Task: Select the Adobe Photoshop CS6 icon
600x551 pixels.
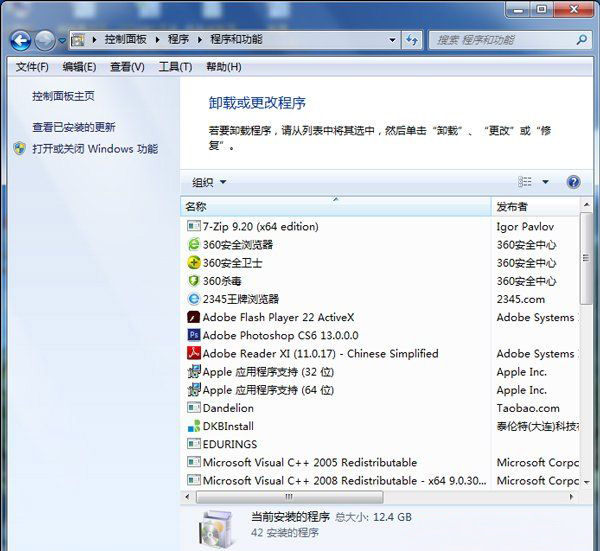Action: pyautogui.click(x=194, y=335)
